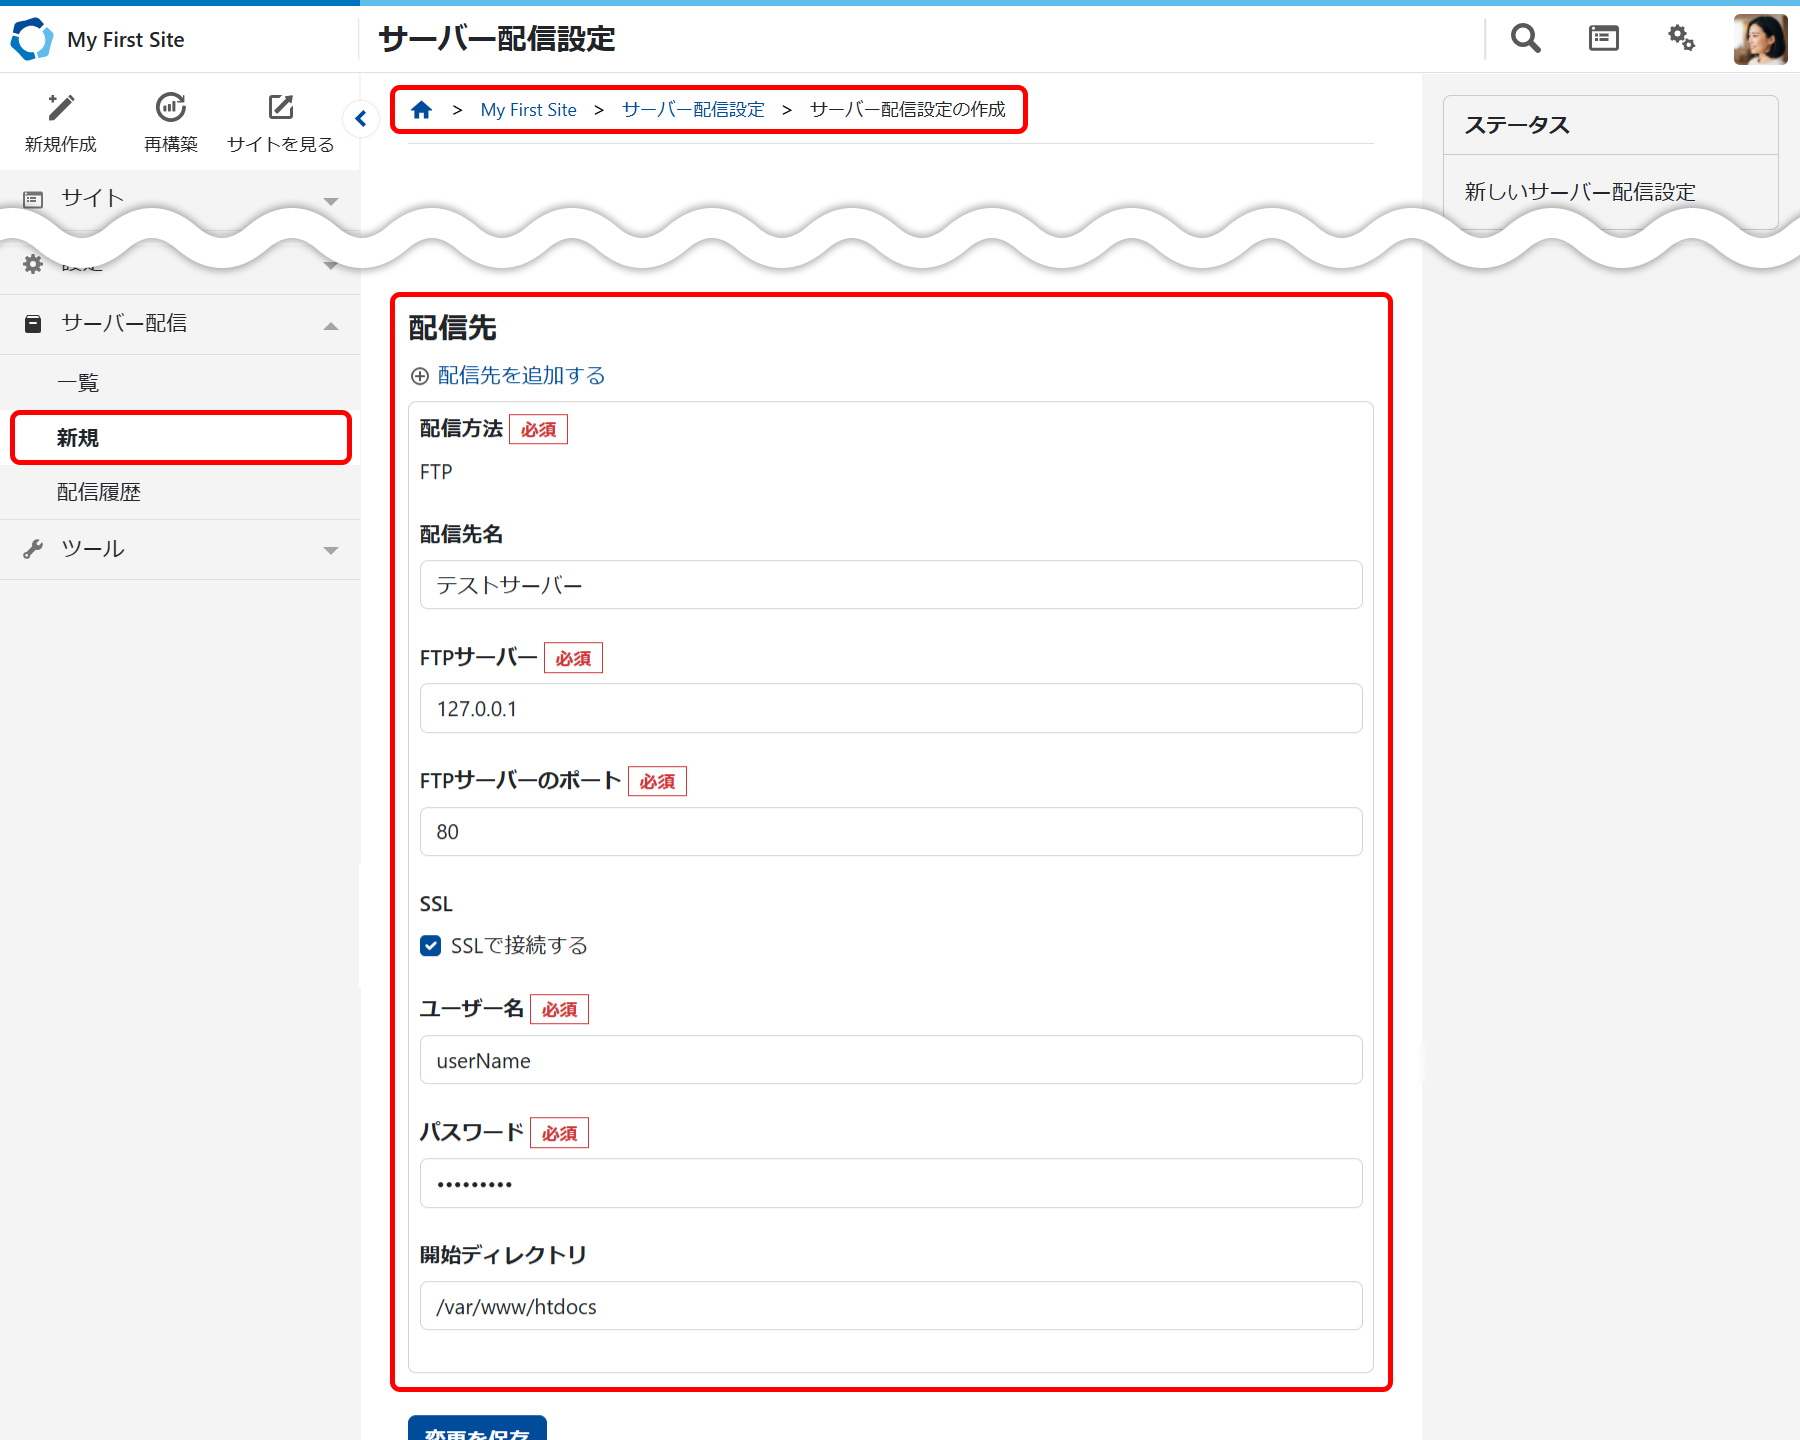Screen dimensions: 1800x1440
Task: Click the My First Site logo icon
Action: click(x=31, y=39)
